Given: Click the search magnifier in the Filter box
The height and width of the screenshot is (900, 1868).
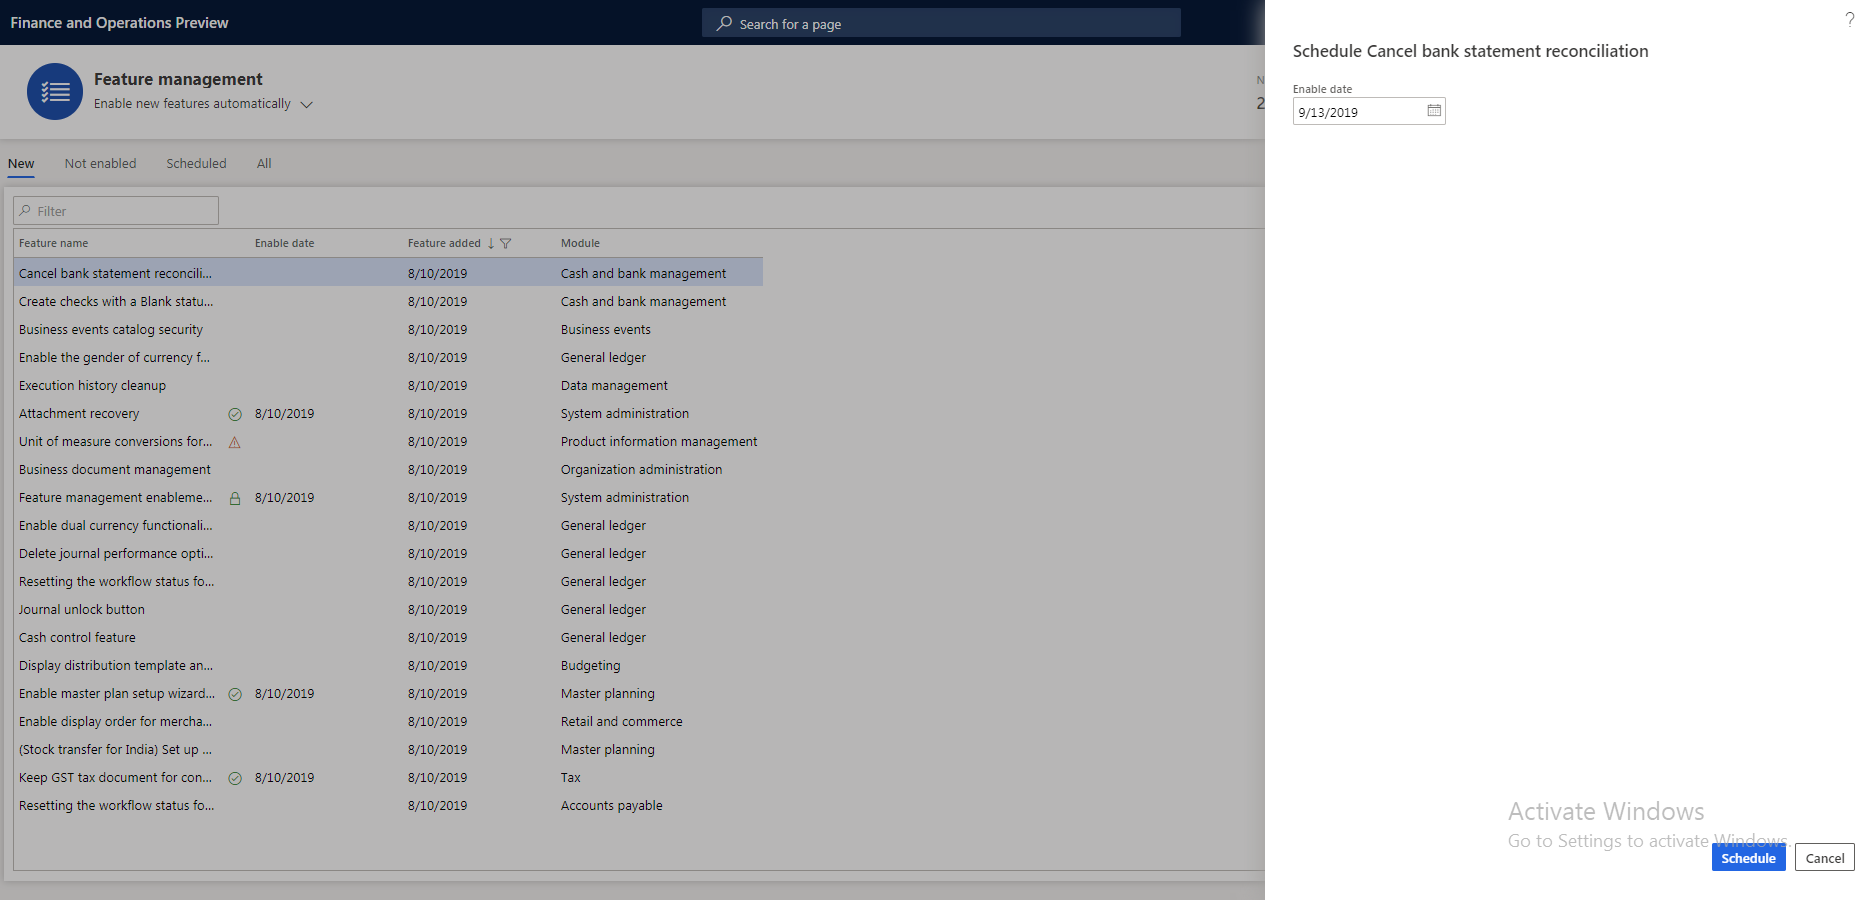Looking at the screenshot, I should click(26, 210).
